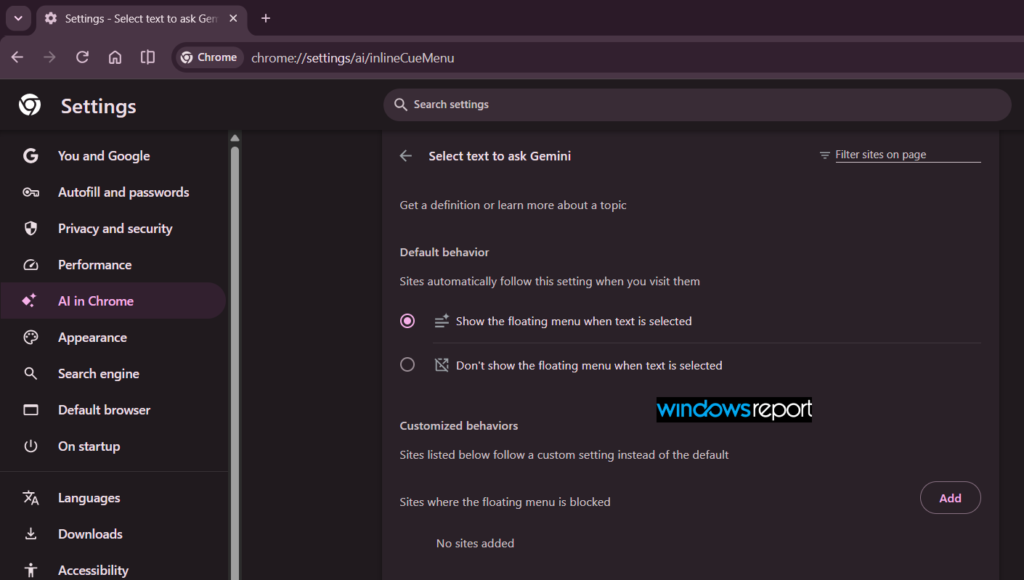Click the Search engine magnifier icon
This screenshot has width=1024, height=580.
(30, 374)
